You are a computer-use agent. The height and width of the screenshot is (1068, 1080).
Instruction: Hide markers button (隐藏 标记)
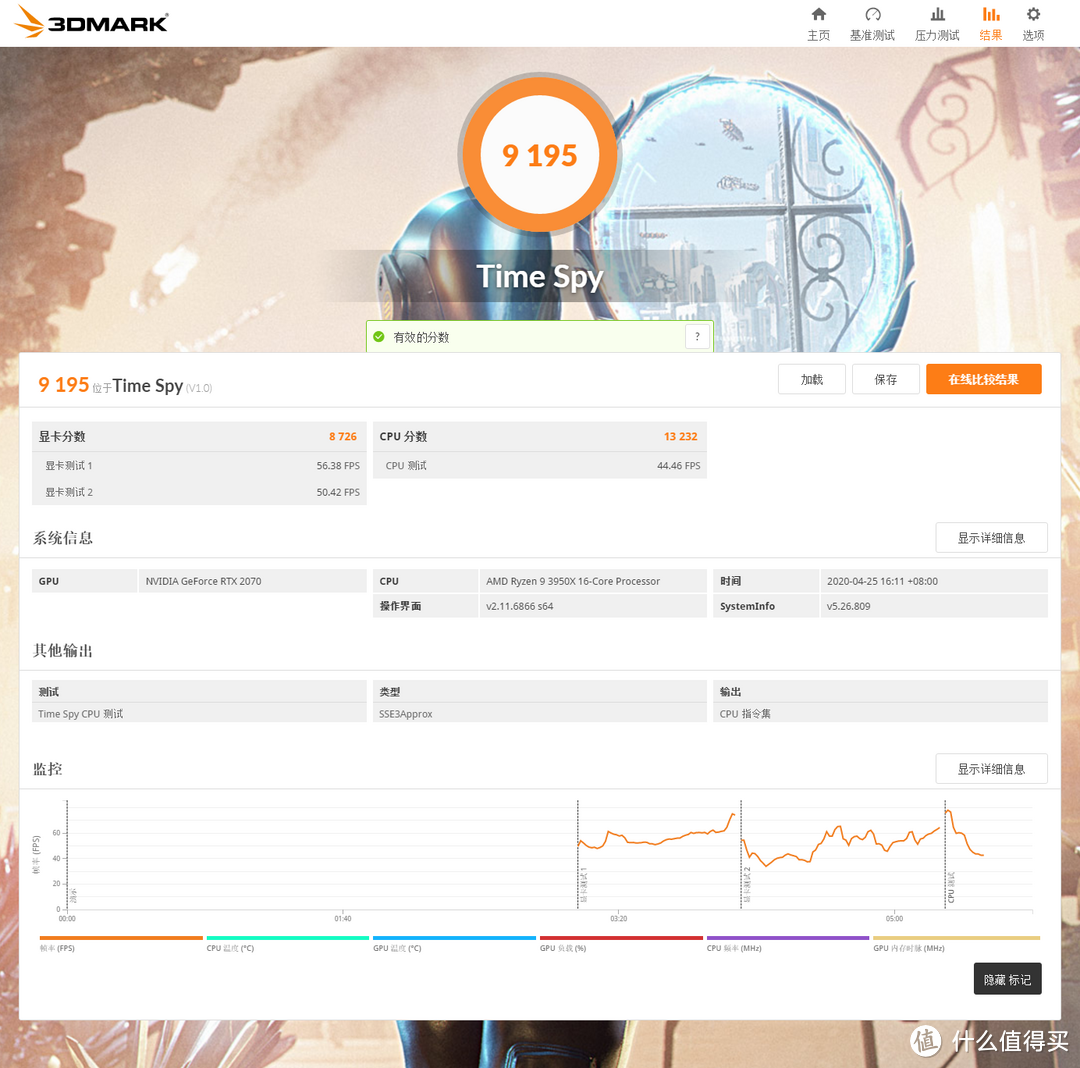(1007, 979)
